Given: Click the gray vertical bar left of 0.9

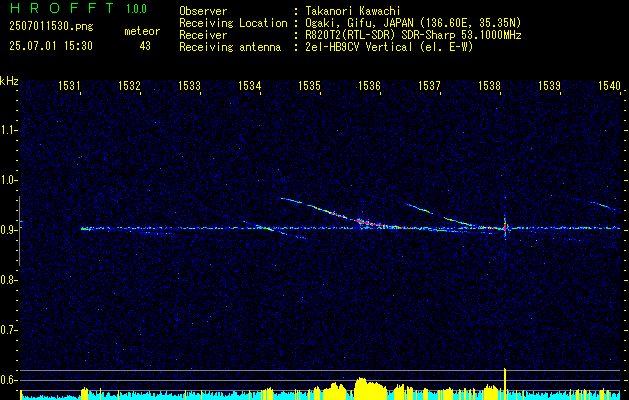Looking at the screenshot, I should (x=19, y=231).
